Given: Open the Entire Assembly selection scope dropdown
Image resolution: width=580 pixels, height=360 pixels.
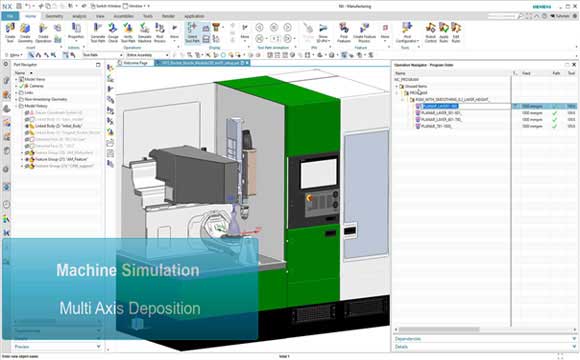Looking at the screenshot, I should click(x=148, y=55).
